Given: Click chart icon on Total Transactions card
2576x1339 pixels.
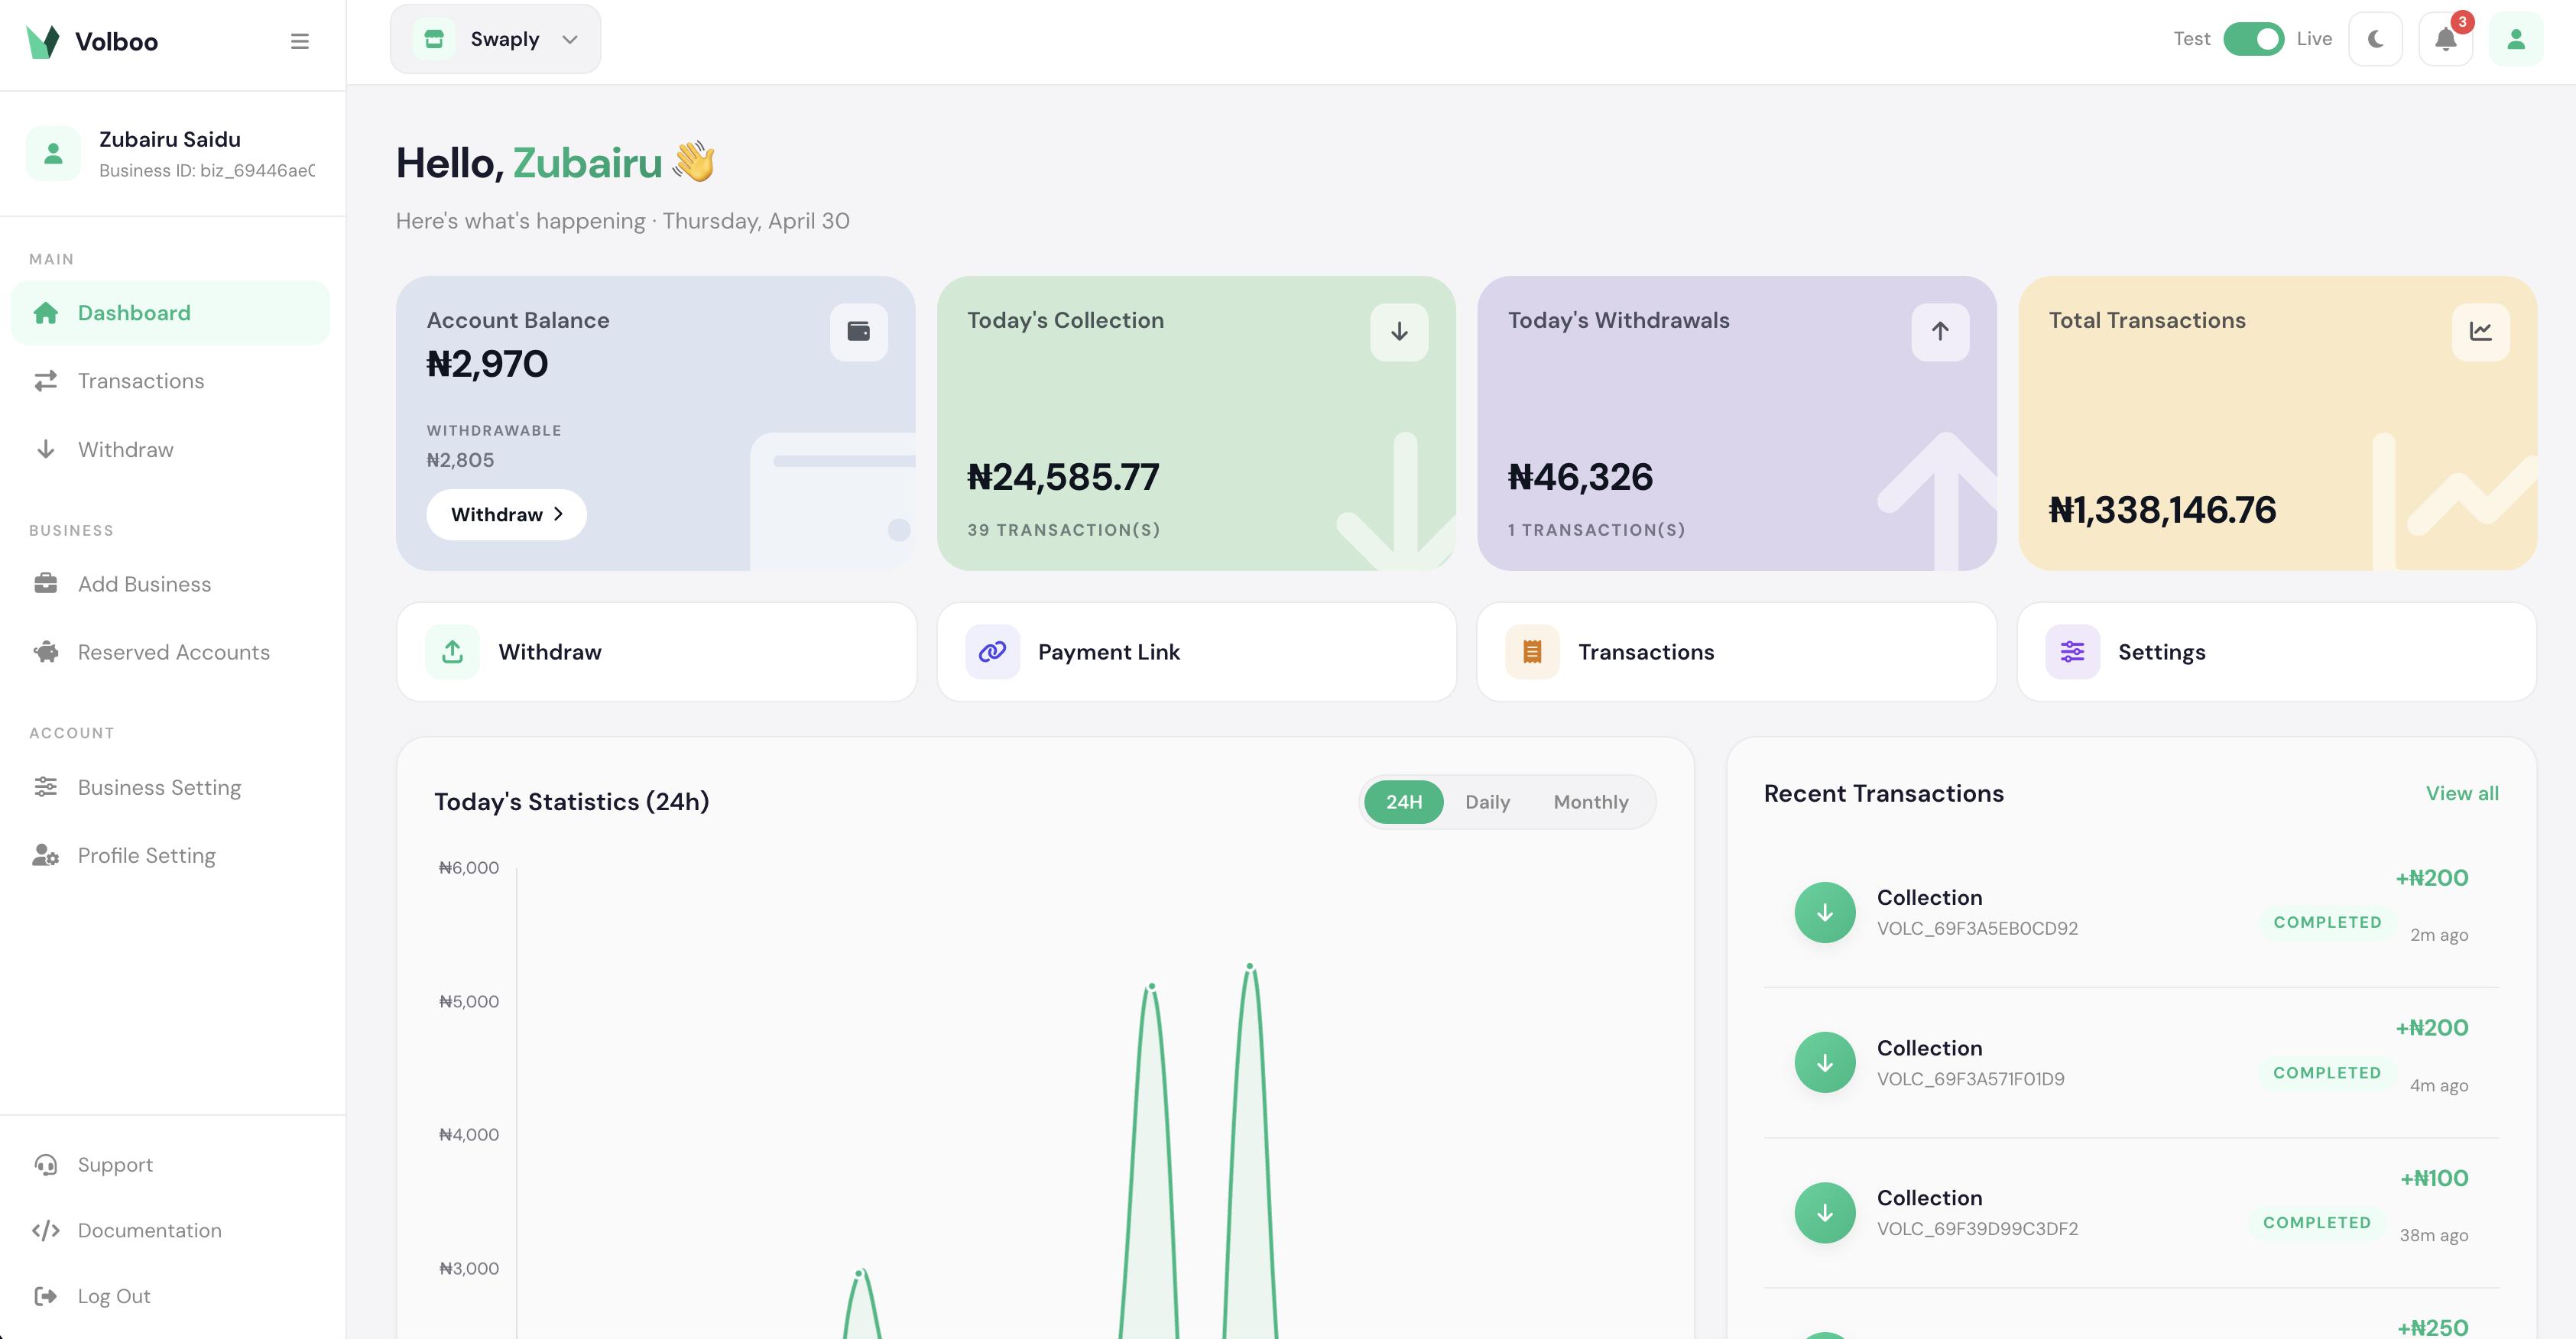Looking at the screenshot, I should [x=2480, y=332].
